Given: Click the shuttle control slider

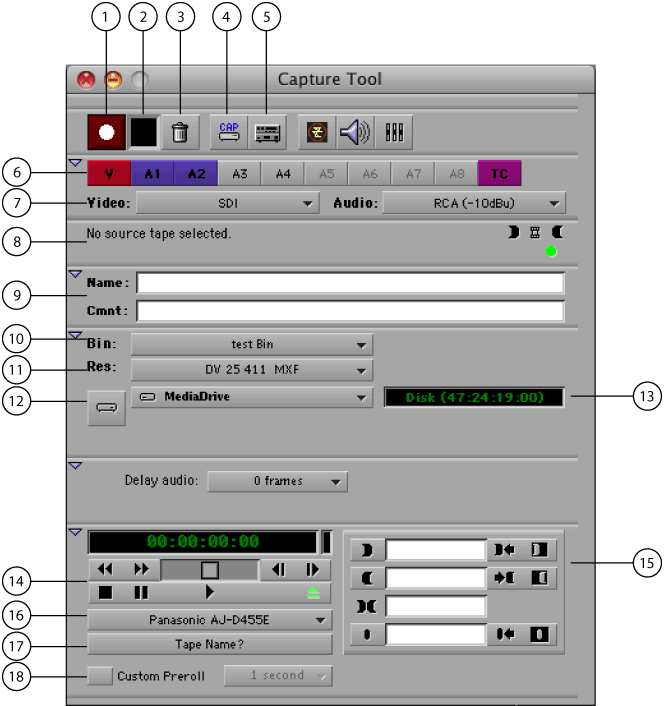Looking at the screenshot, I should pos(209,569).
